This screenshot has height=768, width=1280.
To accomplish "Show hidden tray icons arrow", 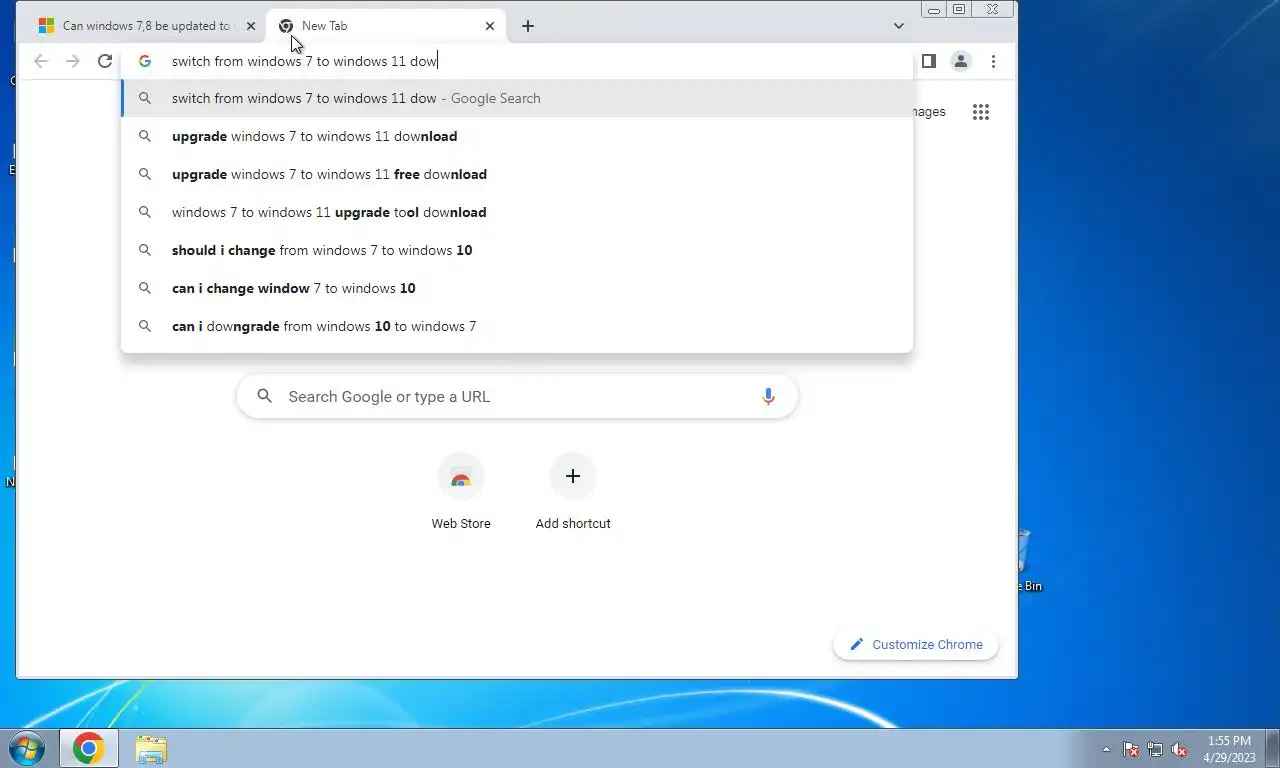I will pyautogui.click(x=1106, y=749).
